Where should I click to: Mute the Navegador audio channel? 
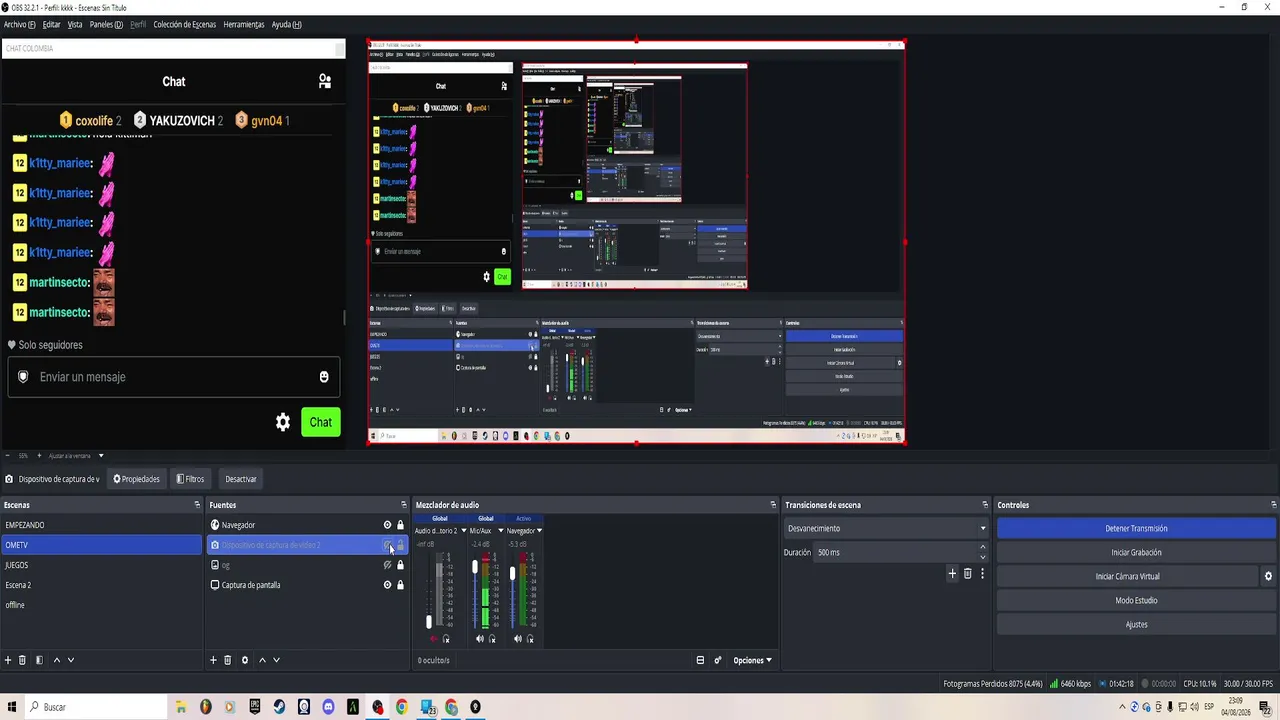pyautogui.click(x=517, y=639)
